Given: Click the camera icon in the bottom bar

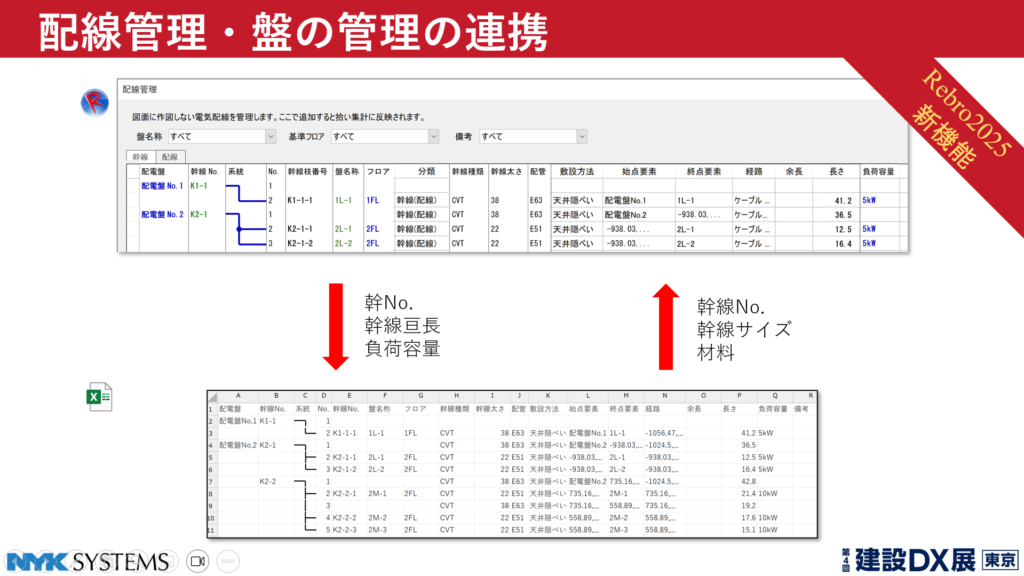Looking at the screenshot, I should [x=197, y=561].
